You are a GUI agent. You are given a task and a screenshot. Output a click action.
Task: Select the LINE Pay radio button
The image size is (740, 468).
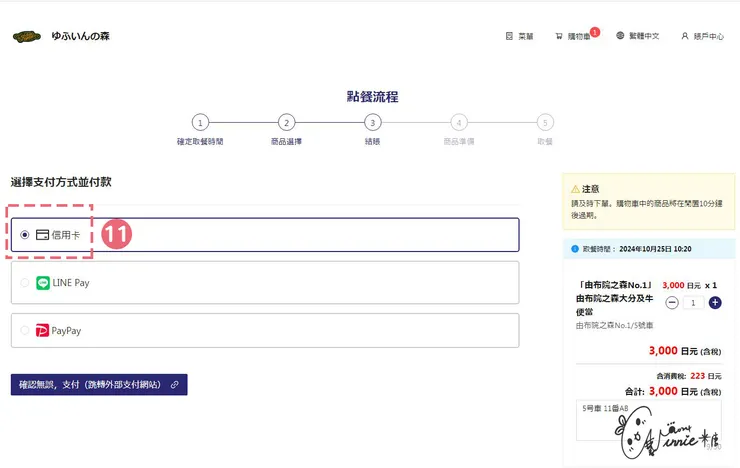coord(25,283)
